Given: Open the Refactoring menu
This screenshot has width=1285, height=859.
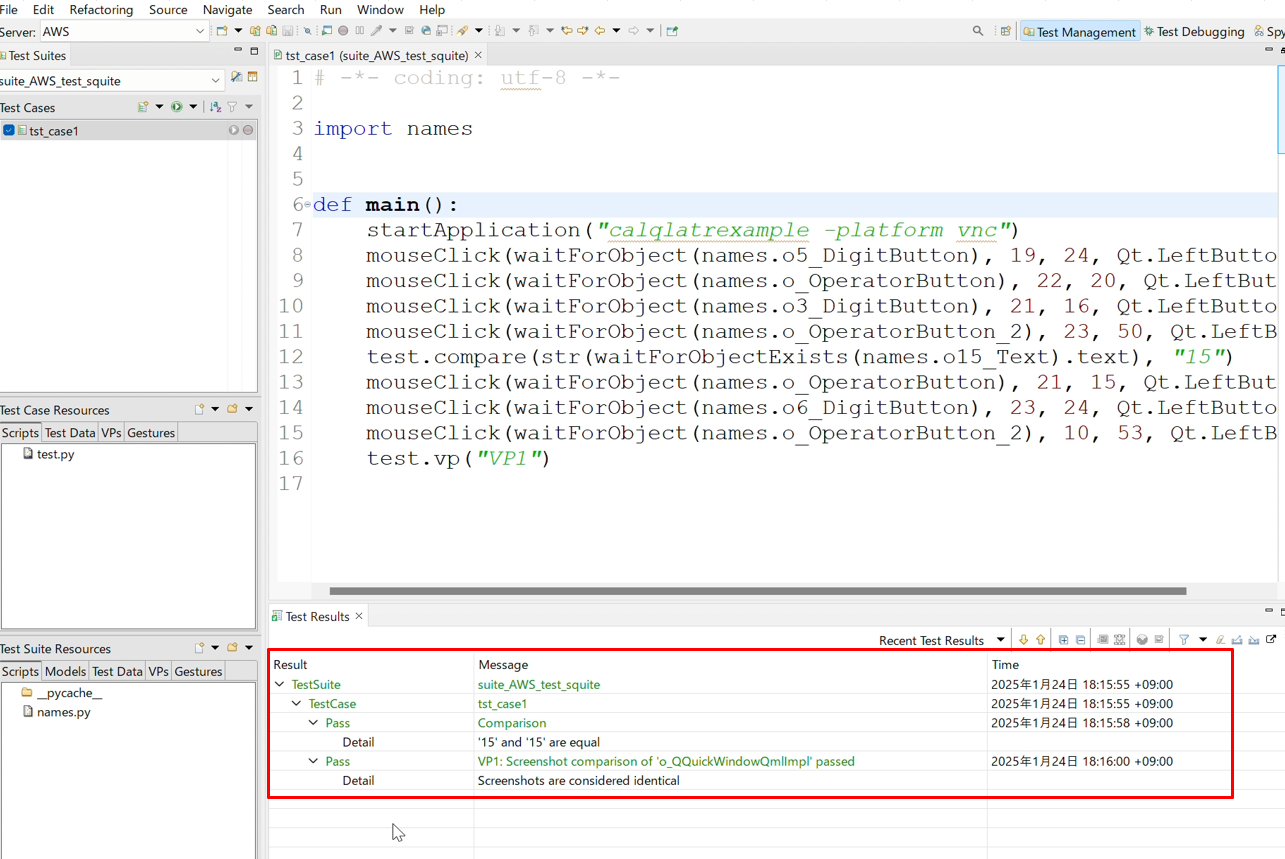Looking at the screenshot, I should tap(101, 9).
